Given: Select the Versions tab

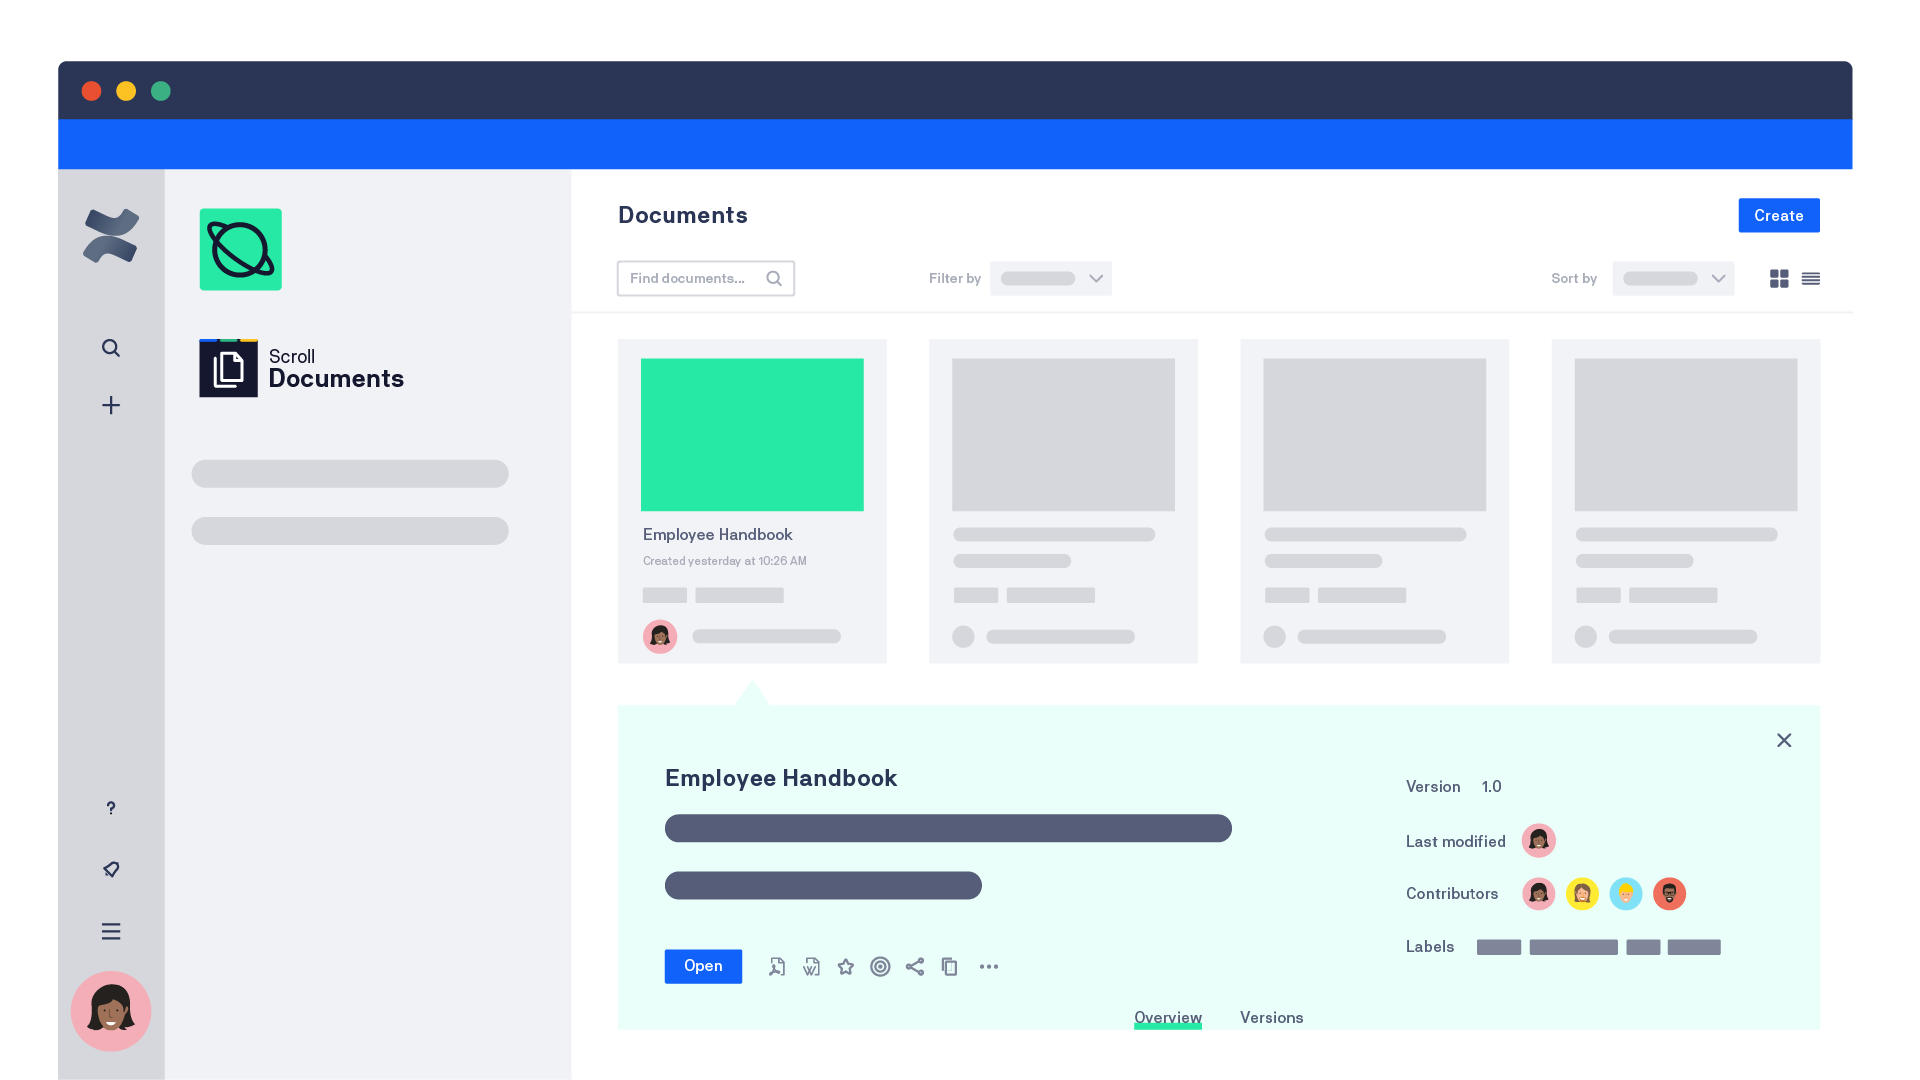Looking at the screenshot, I should coord(1272,1018).
